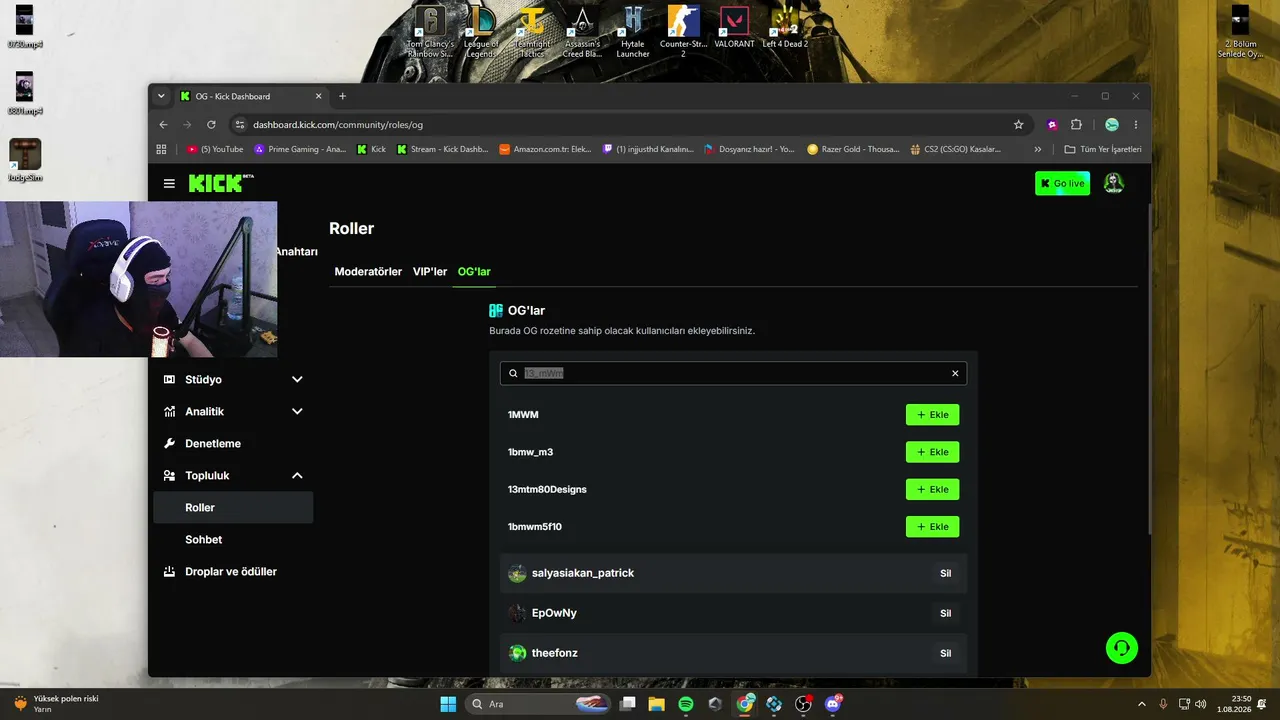Click the Windows taskbar search box
Screen dimensions: 1280x720
(539, 704)
